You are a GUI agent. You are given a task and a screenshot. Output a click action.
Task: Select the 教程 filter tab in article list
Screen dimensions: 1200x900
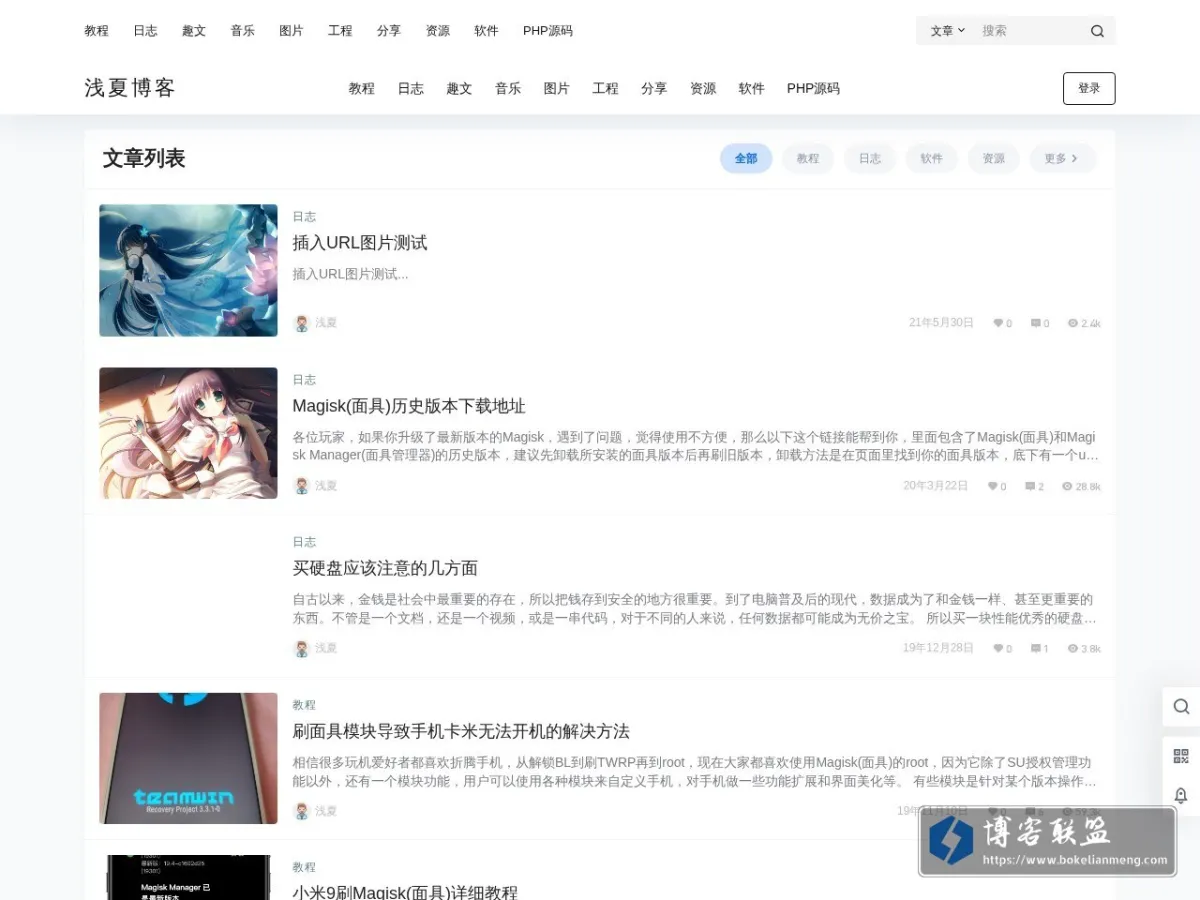pyautogui.click(x=808, y=158)
